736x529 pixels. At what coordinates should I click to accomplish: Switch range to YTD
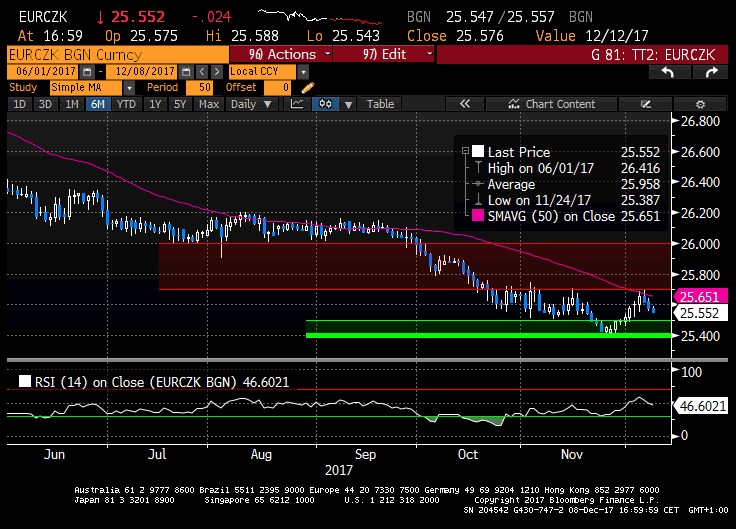126,104
